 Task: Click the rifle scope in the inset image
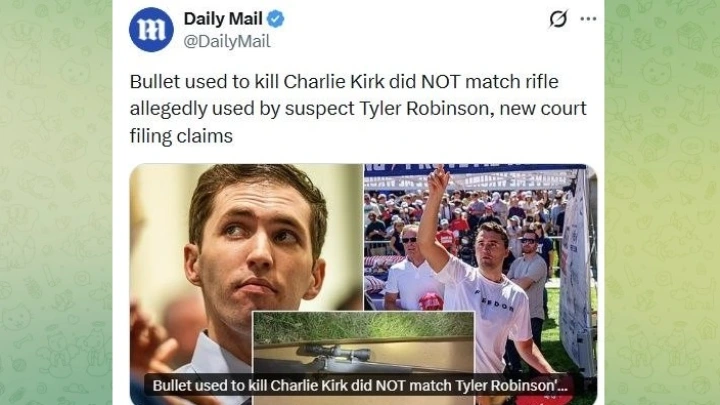[x=334, y=353]
